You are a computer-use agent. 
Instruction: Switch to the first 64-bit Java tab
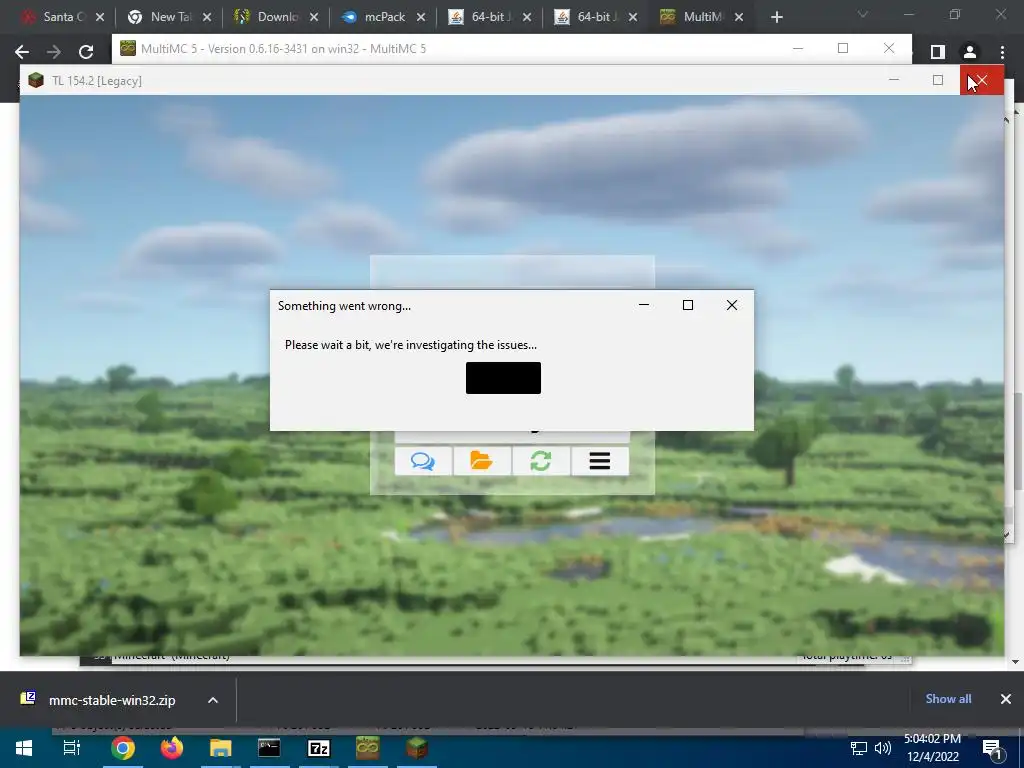click(x=481, y=17)
